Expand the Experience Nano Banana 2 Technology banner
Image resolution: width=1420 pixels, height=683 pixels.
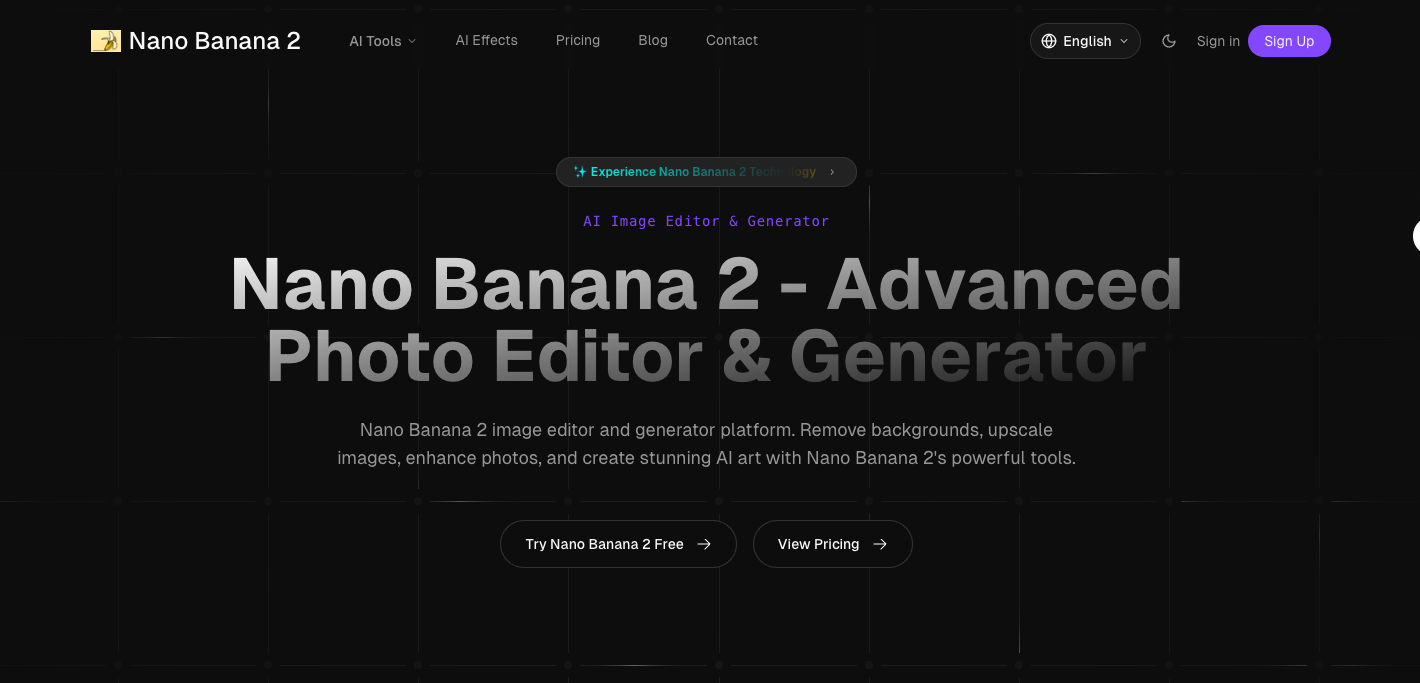coord(705,171)
